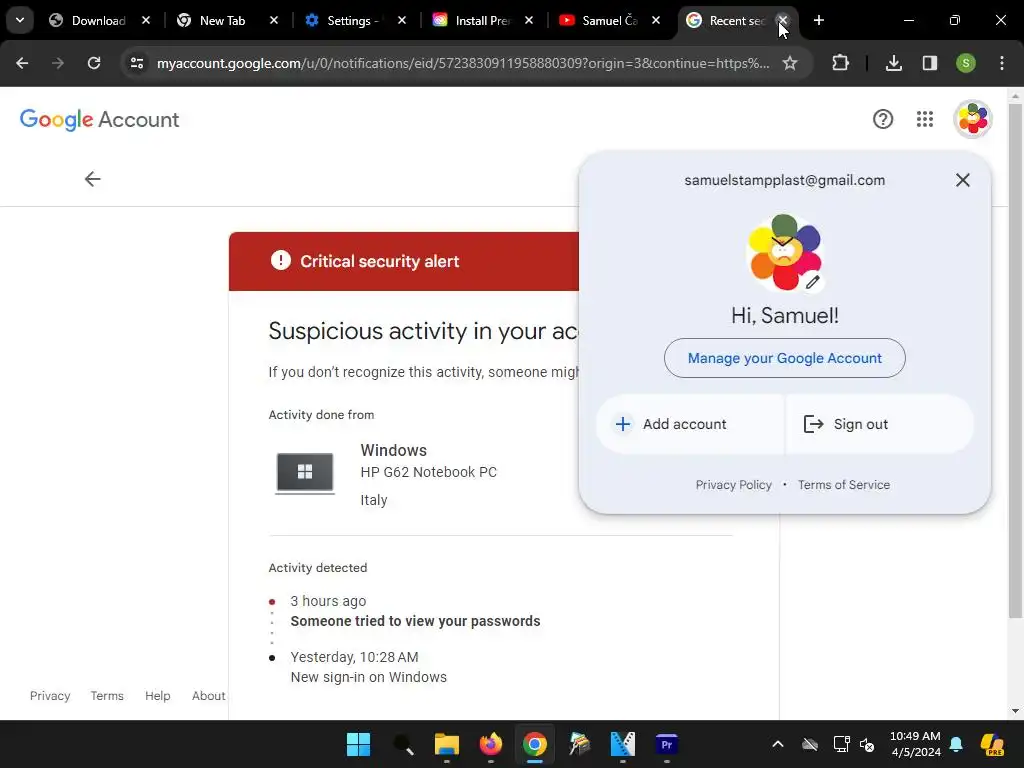This screenshot has width=1024, height=768.
Task: Open the Chrome profile S avatar
Action: point(966,63)
